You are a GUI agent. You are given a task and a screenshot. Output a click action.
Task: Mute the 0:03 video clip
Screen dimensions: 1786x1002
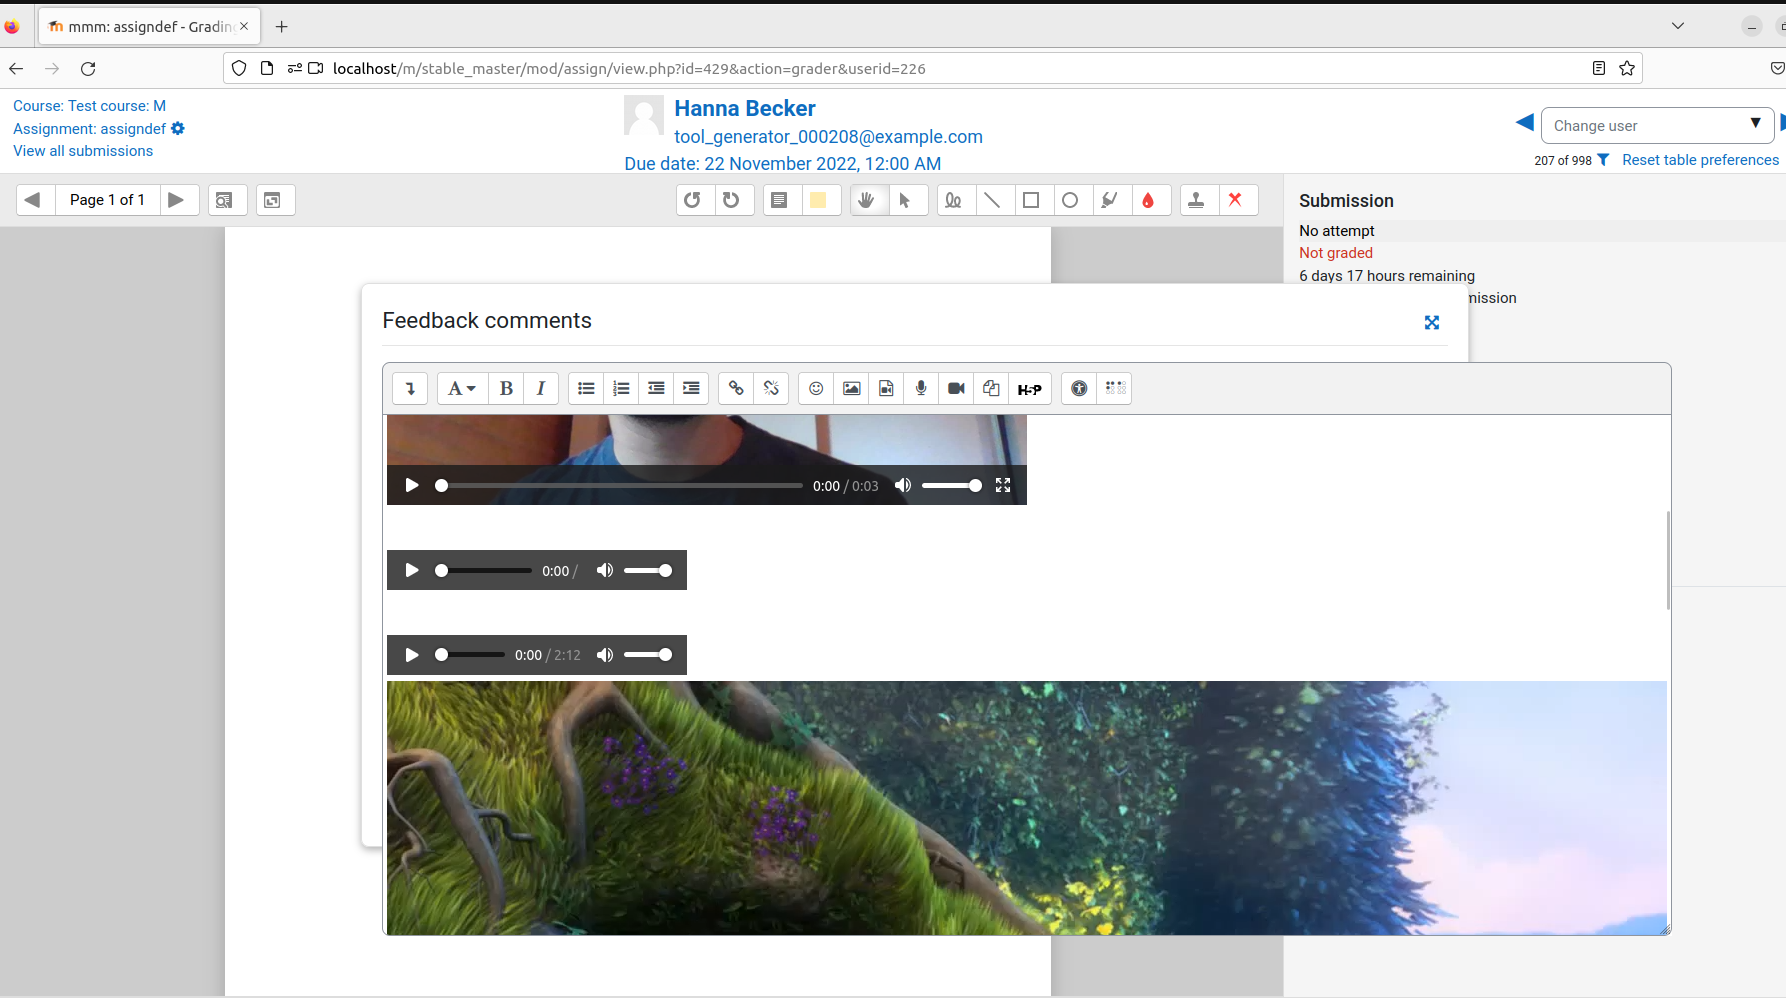(903, 485)
